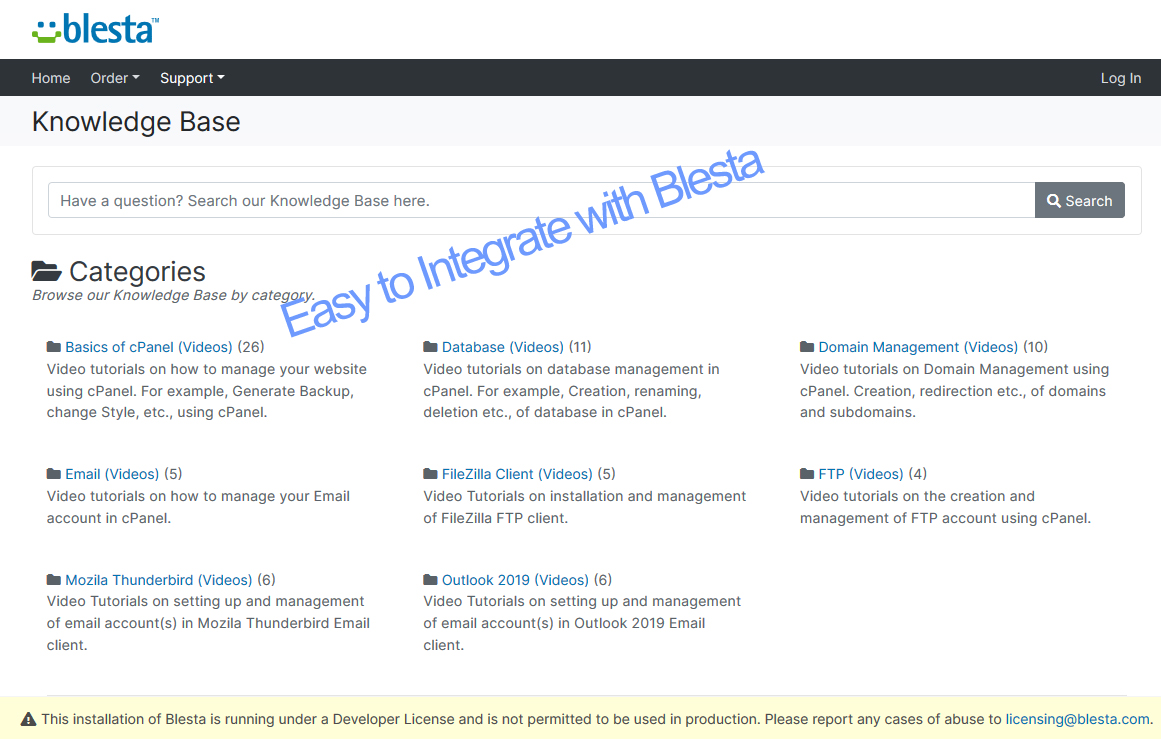Click folder icon next to FTP (Videos)

(807, 473)
